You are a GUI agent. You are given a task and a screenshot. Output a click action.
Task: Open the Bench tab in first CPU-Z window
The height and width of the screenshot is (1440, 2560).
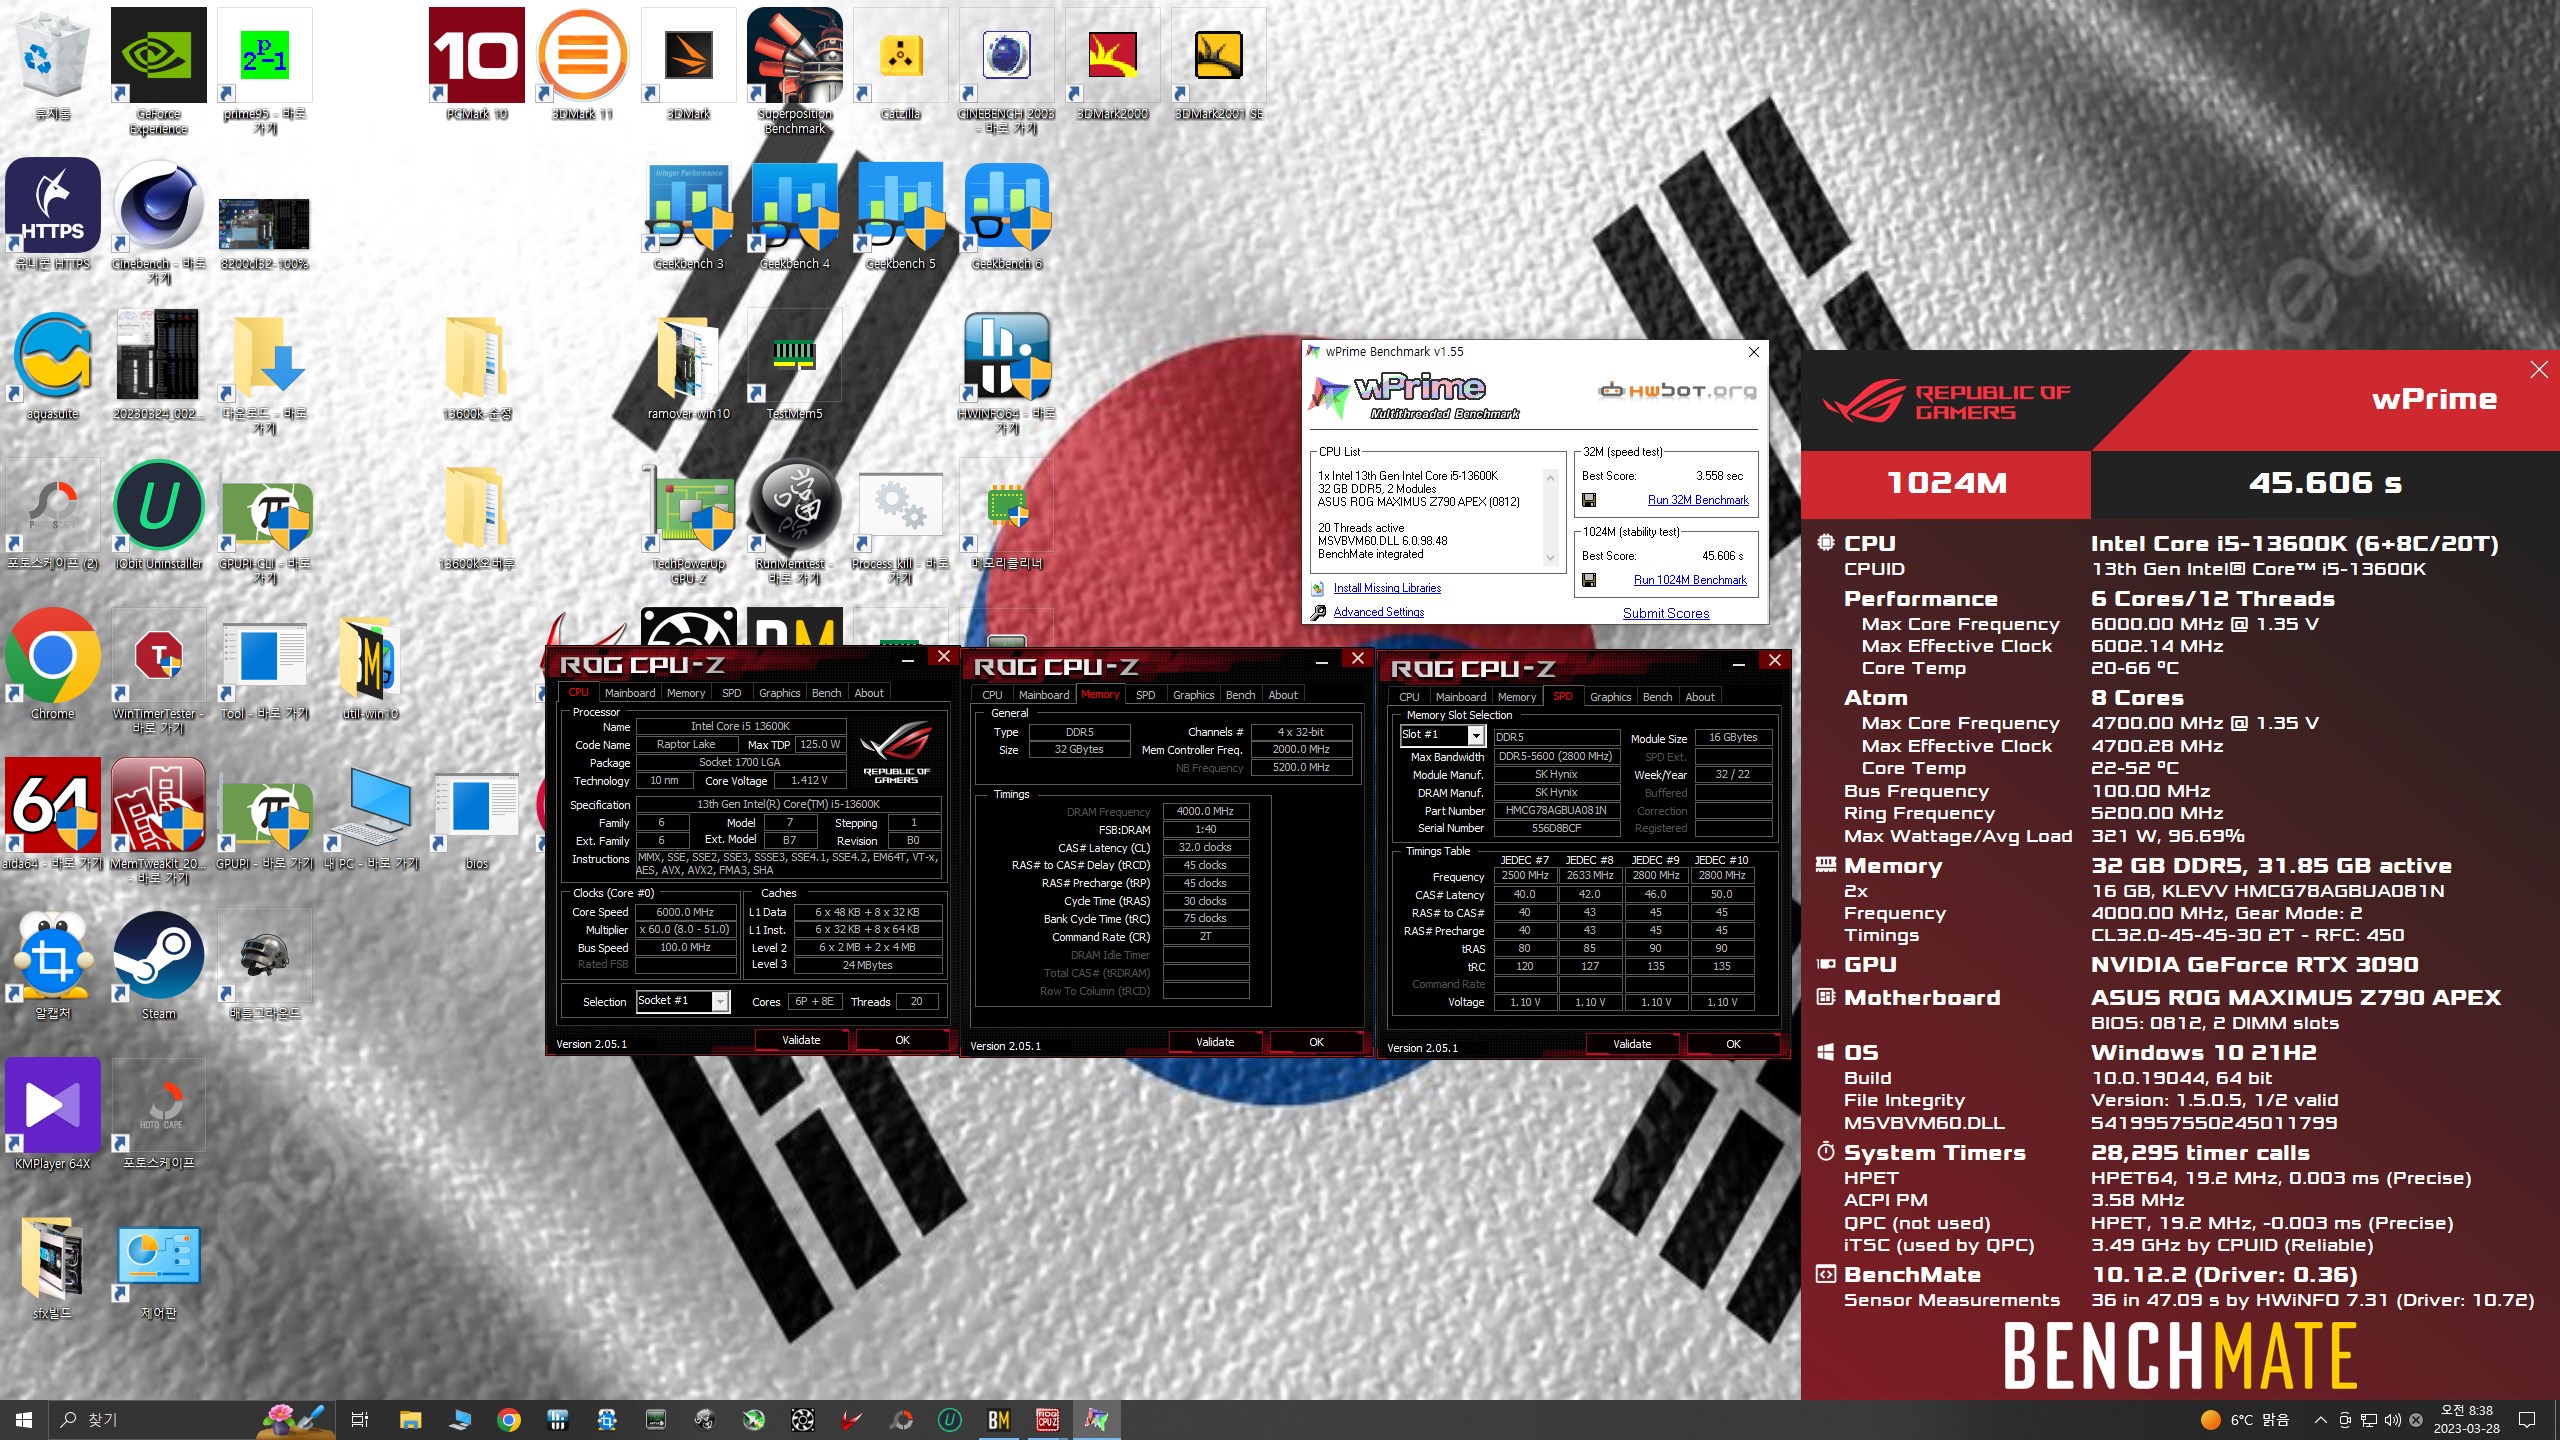(x=826, y=693)
